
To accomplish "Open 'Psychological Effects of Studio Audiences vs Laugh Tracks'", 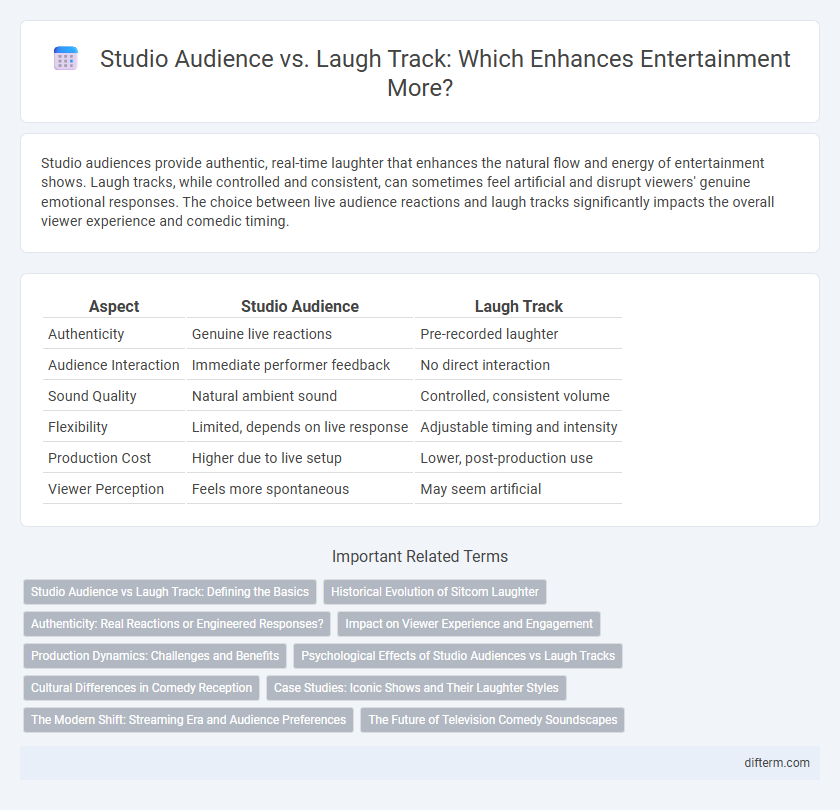I will click(x=458, y=656).
